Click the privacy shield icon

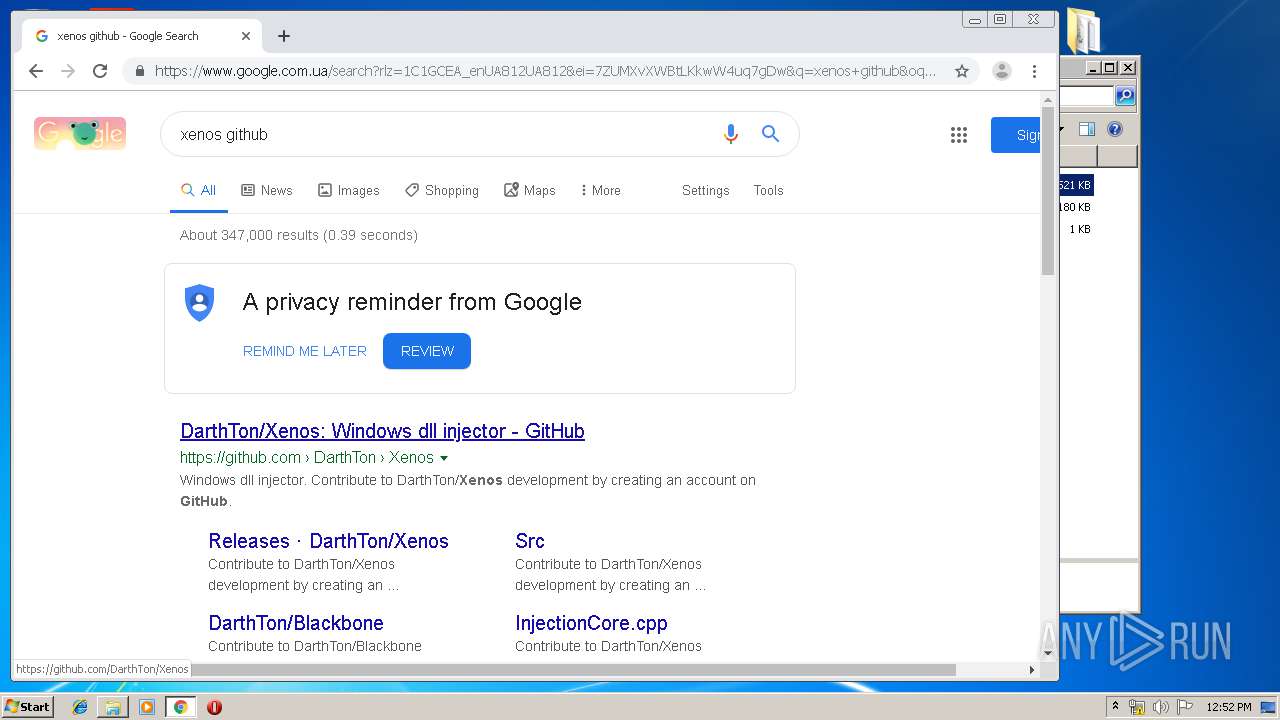click(x=200, y=302)
